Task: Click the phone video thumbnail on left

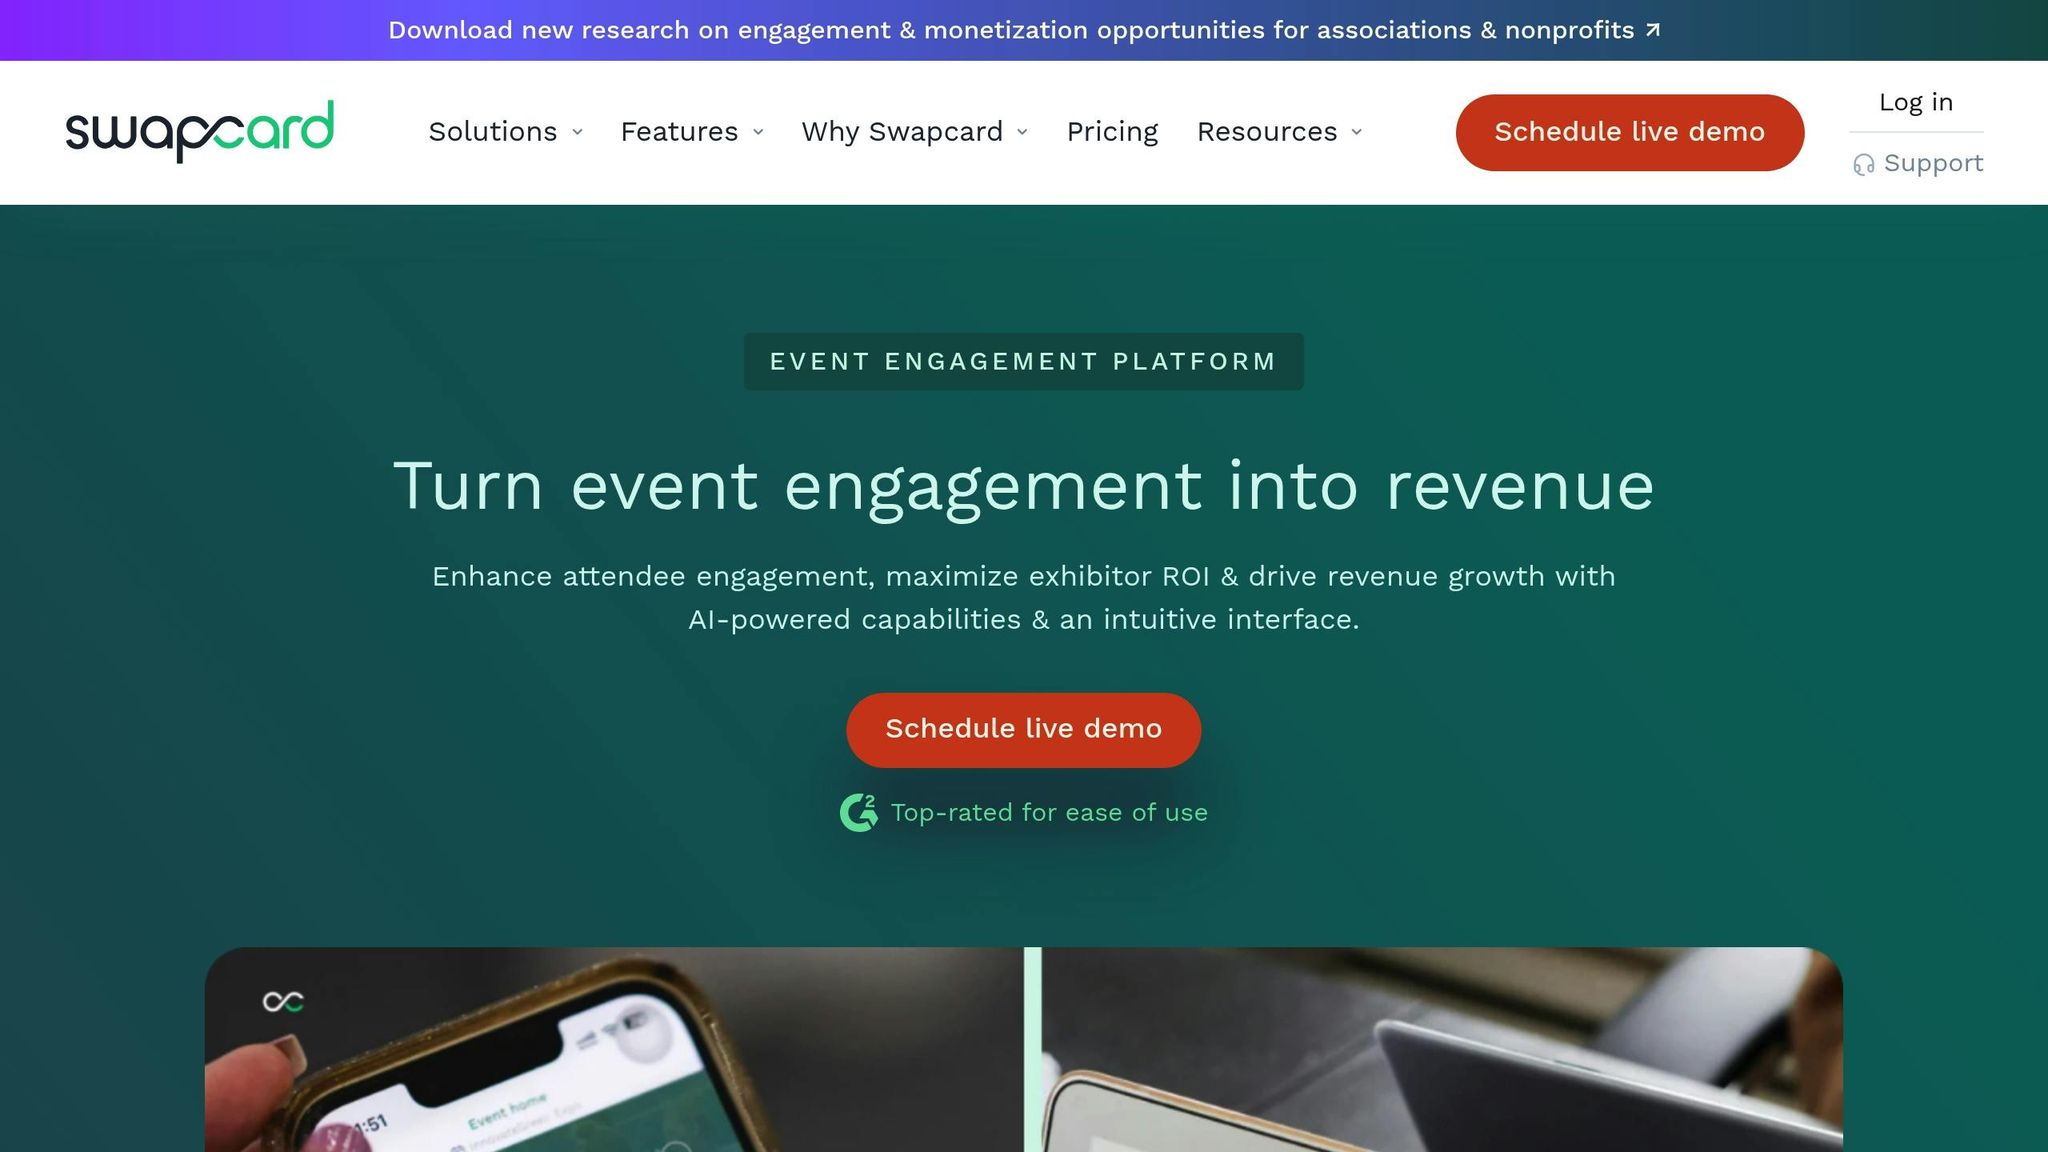Action: [x=614, y=1049]
